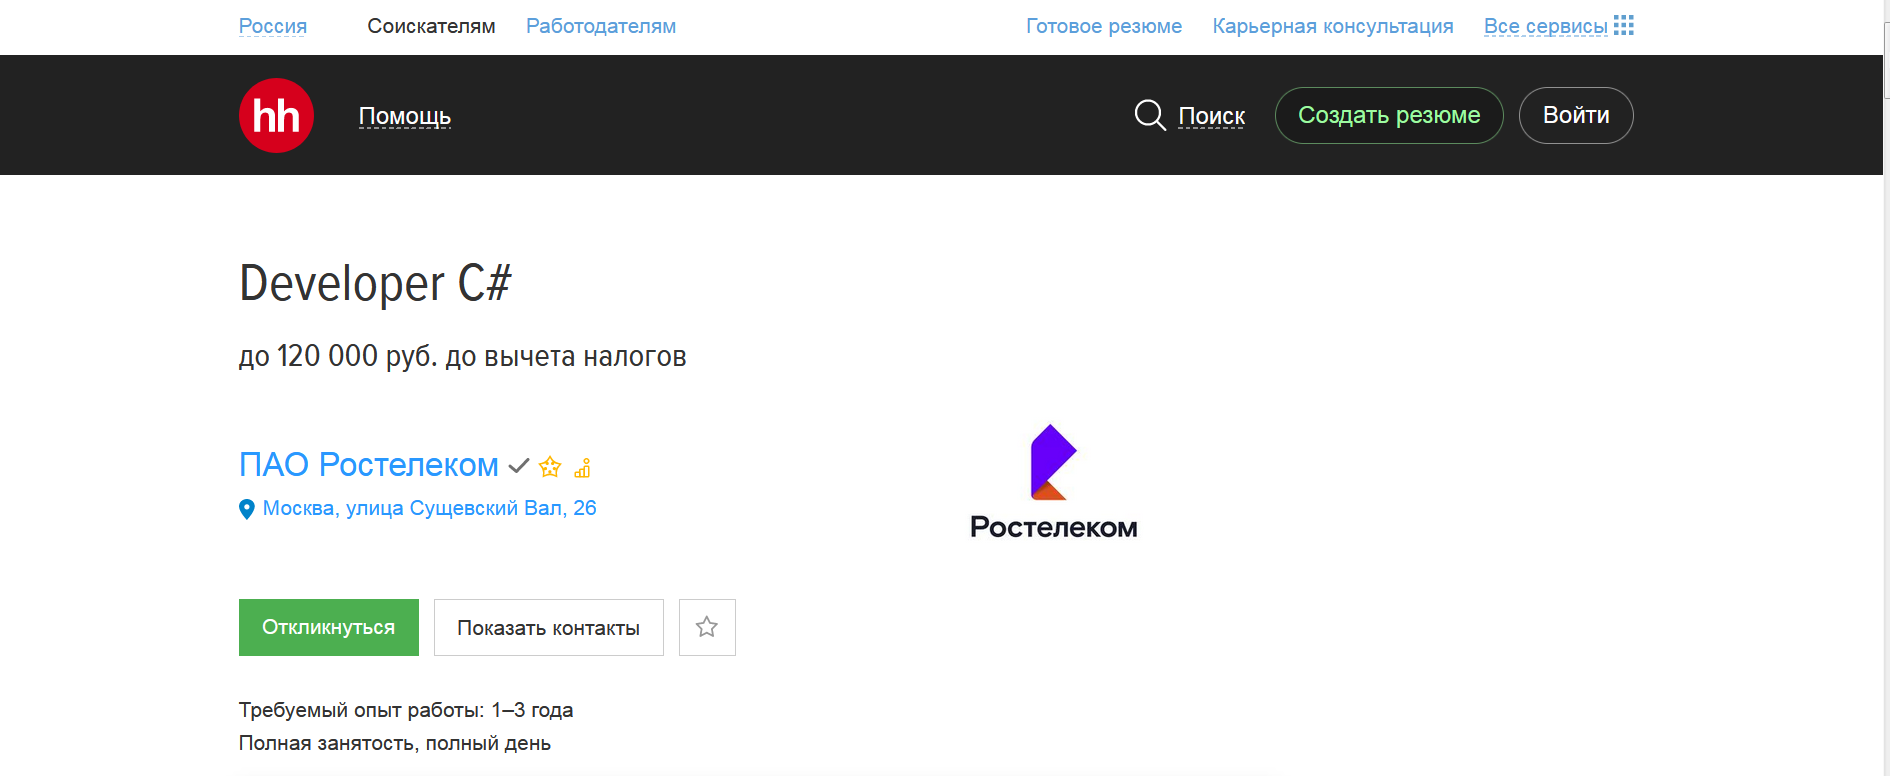Click the hh logo icon
Viewport: 1890px width, 776px height.
click(x=276, y=115)
